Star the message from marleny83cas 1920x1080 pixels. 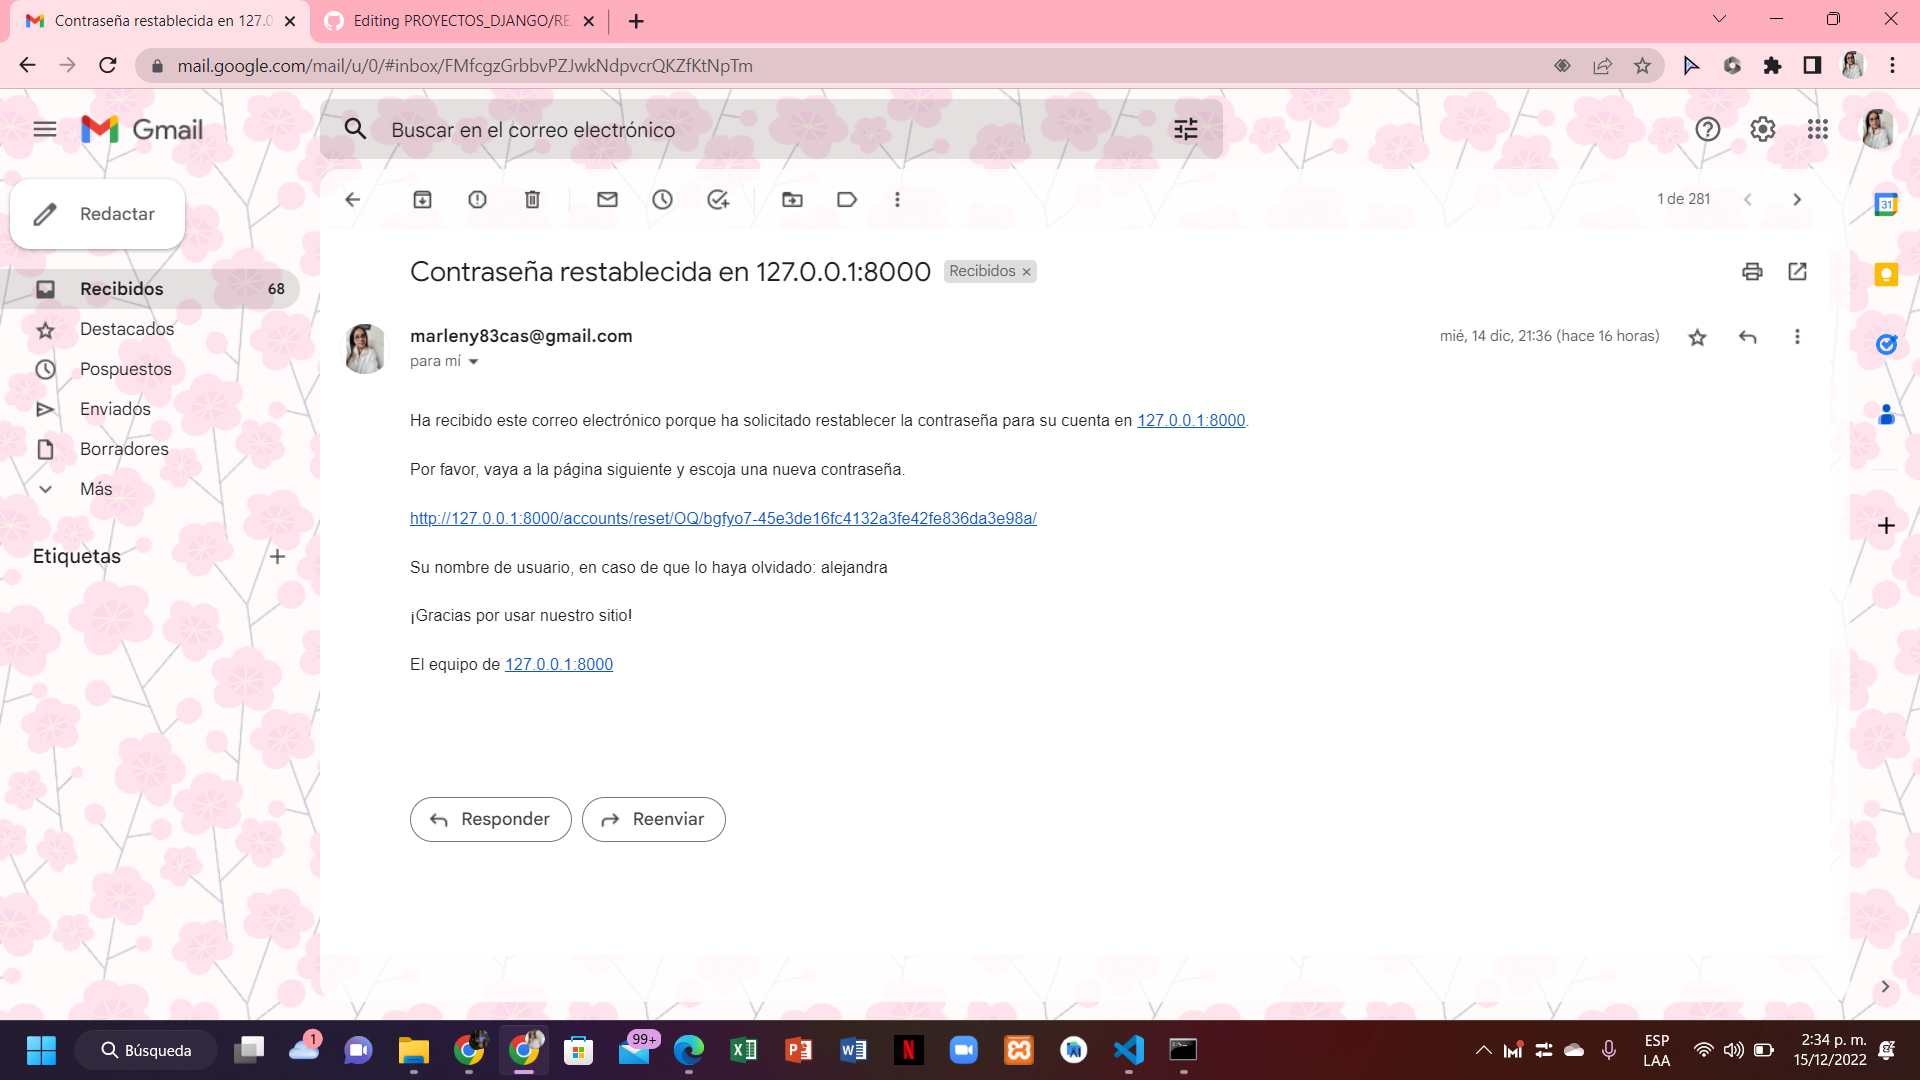(1697, 337)
